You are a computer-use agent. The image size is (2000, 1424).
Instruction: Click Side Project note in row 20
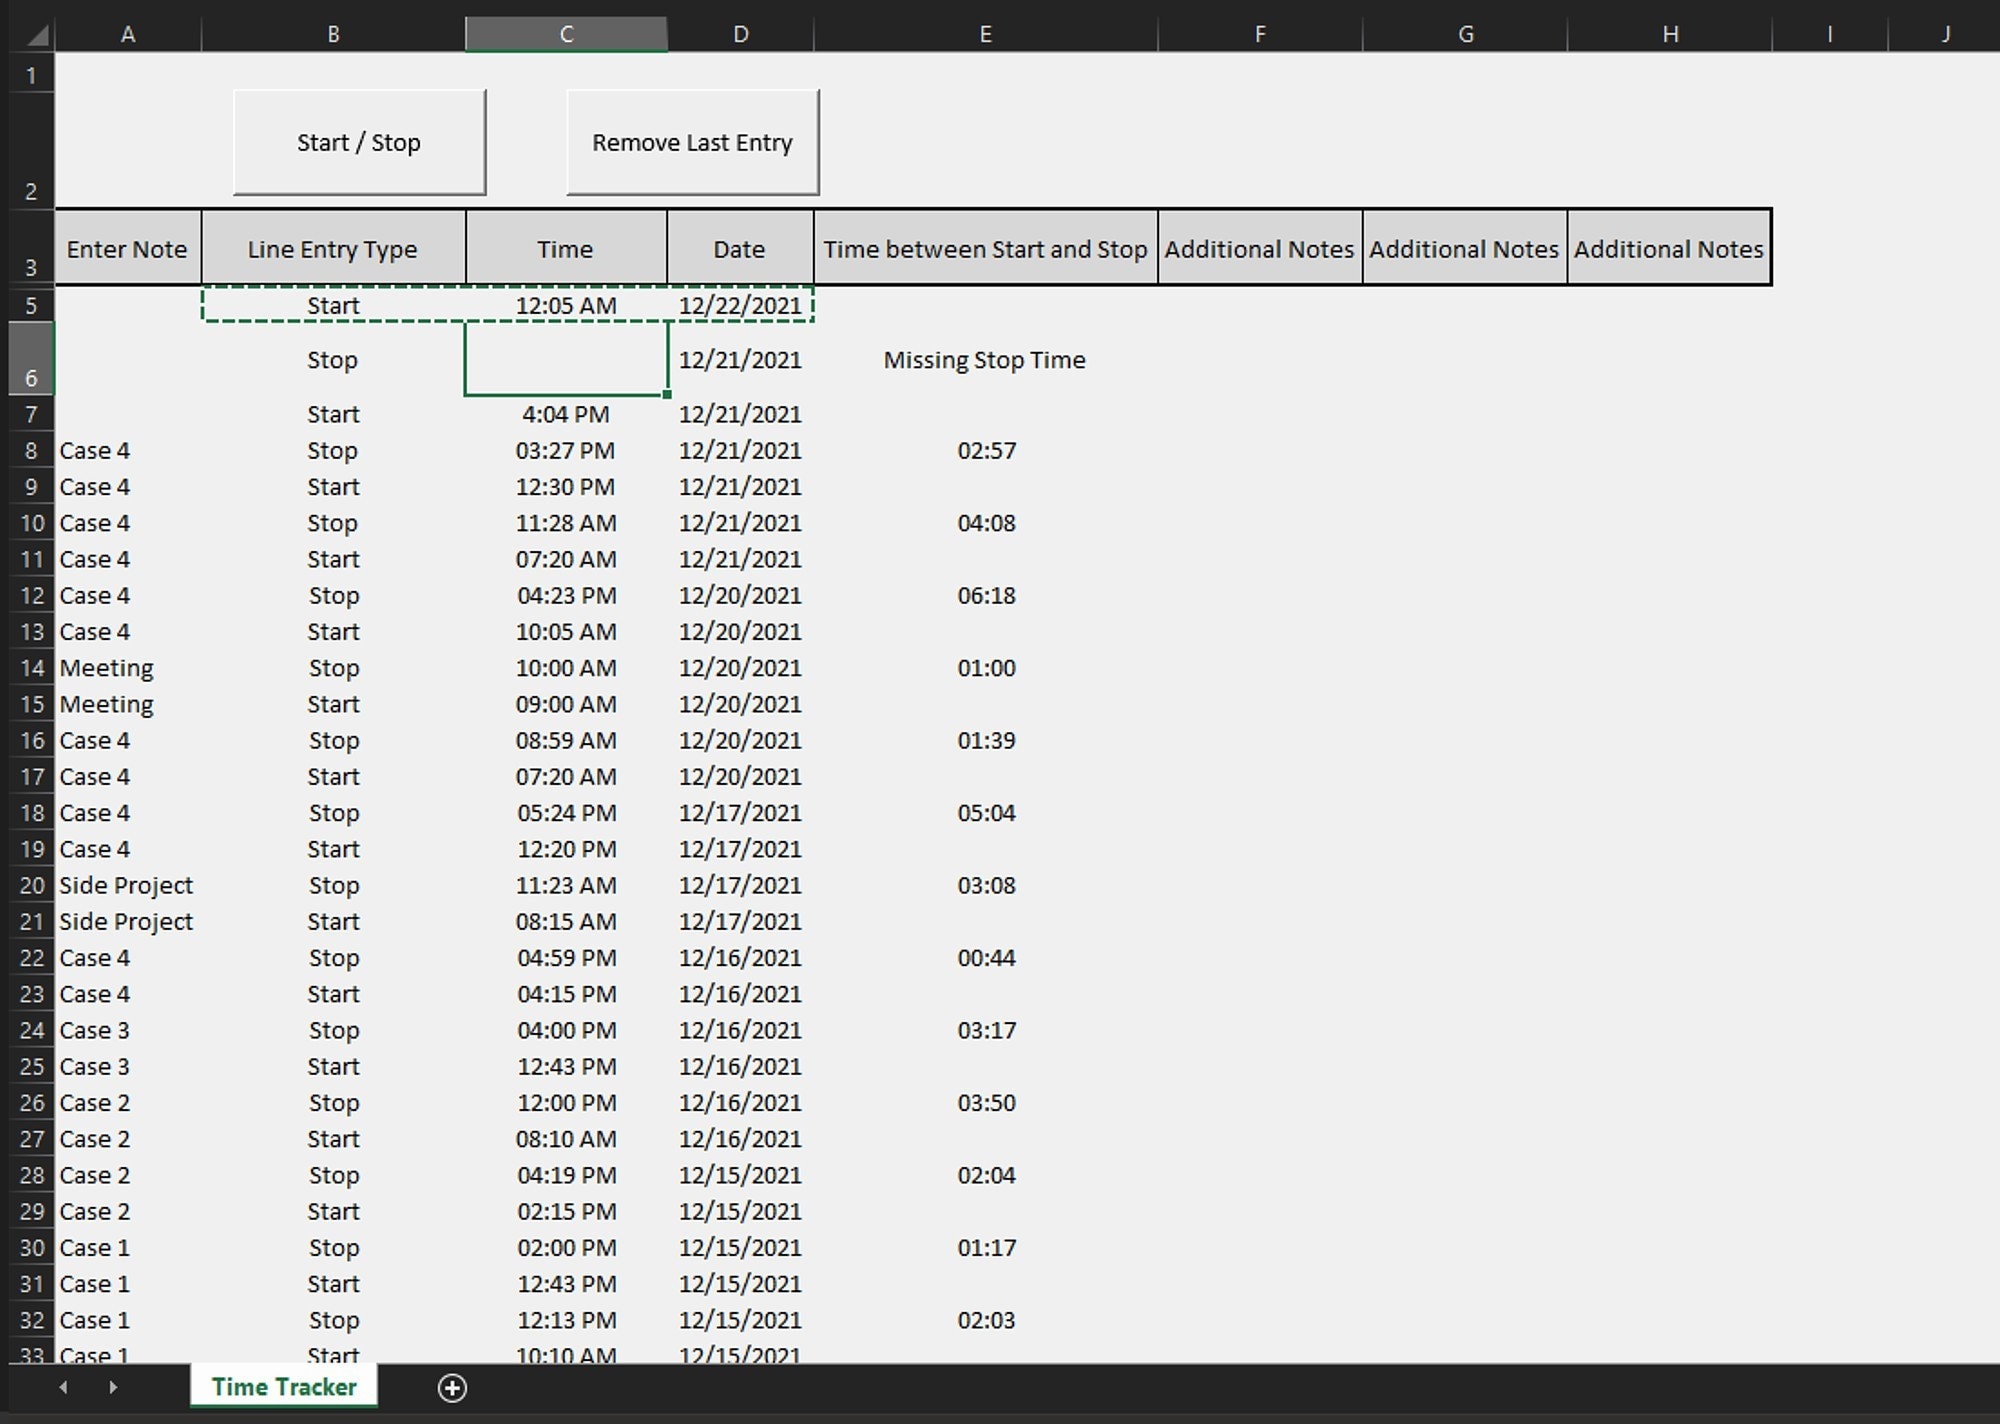[x=127, y=885]
